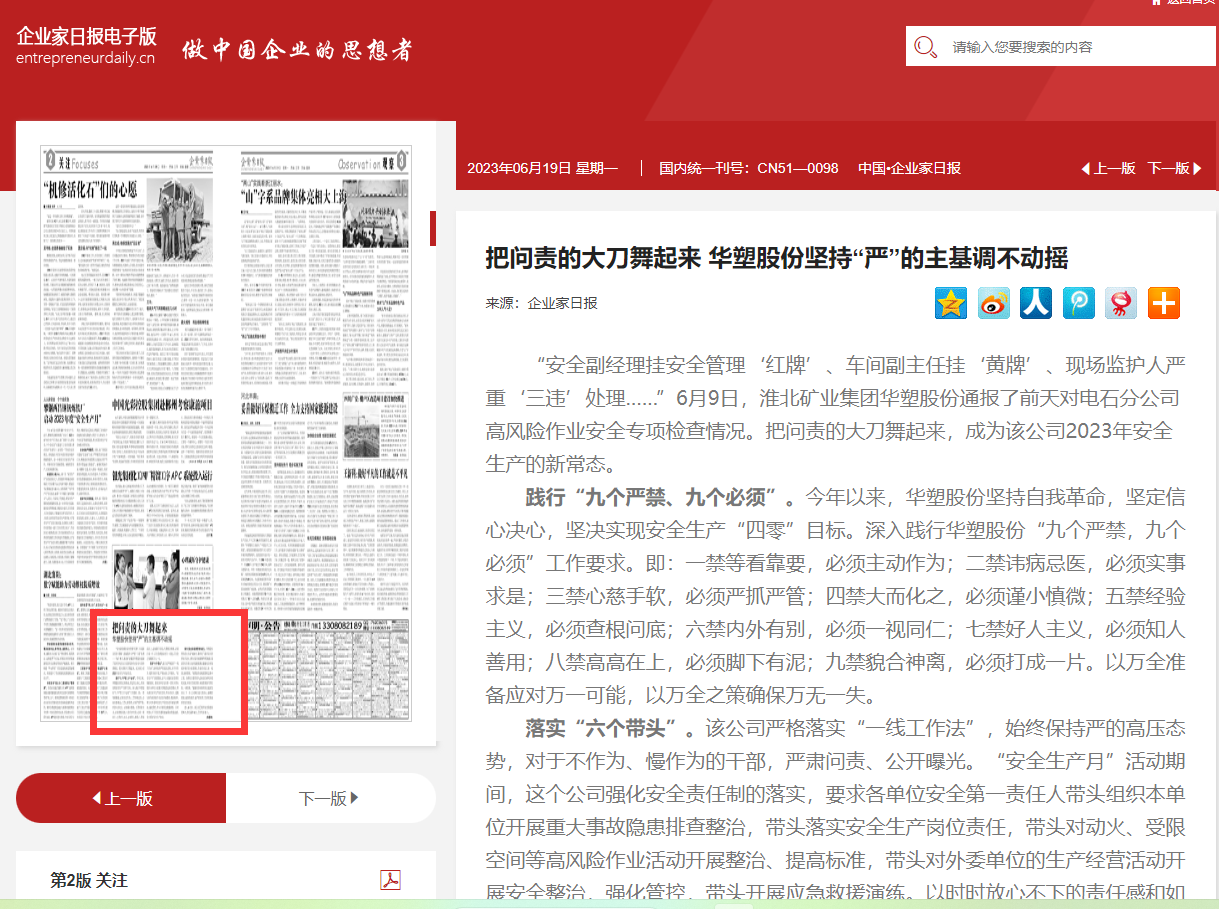
Task: Click the entrepreneurdaily.cn site logo
Action: tap(86, 46)
